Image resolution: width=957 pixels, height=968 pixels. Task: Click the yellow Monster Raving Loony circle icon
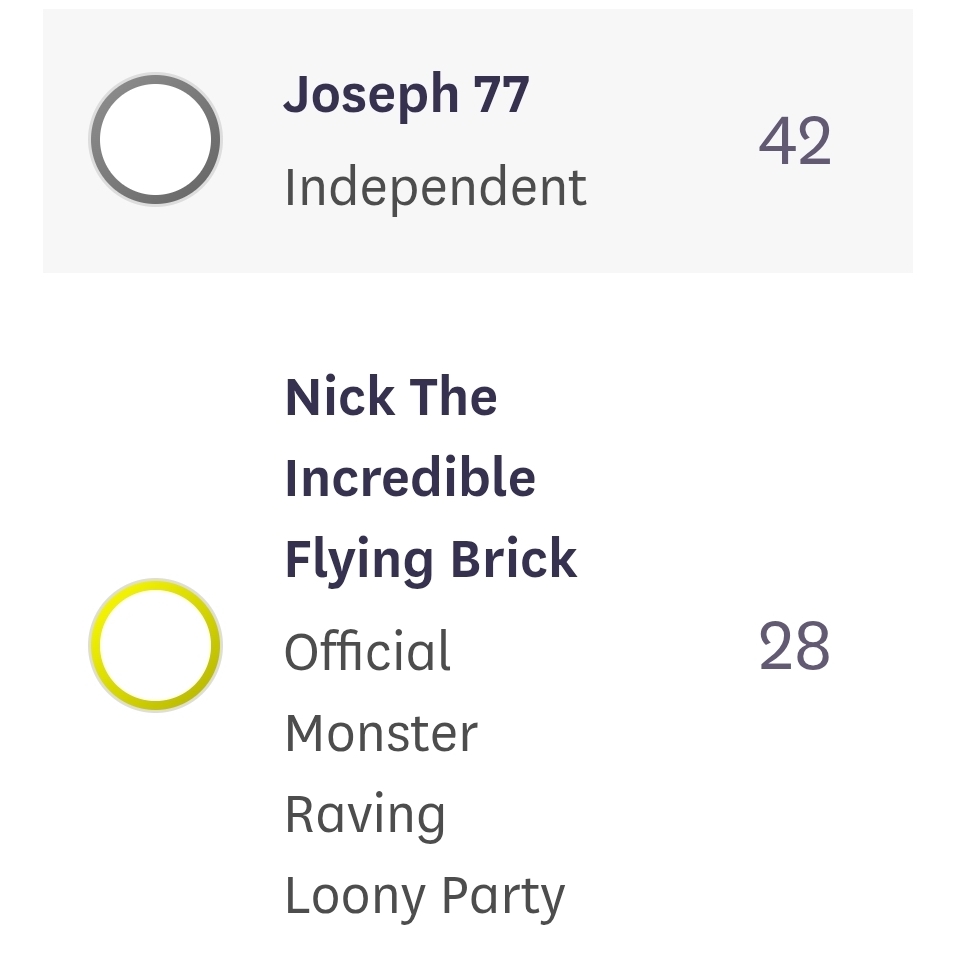point(156,645)
